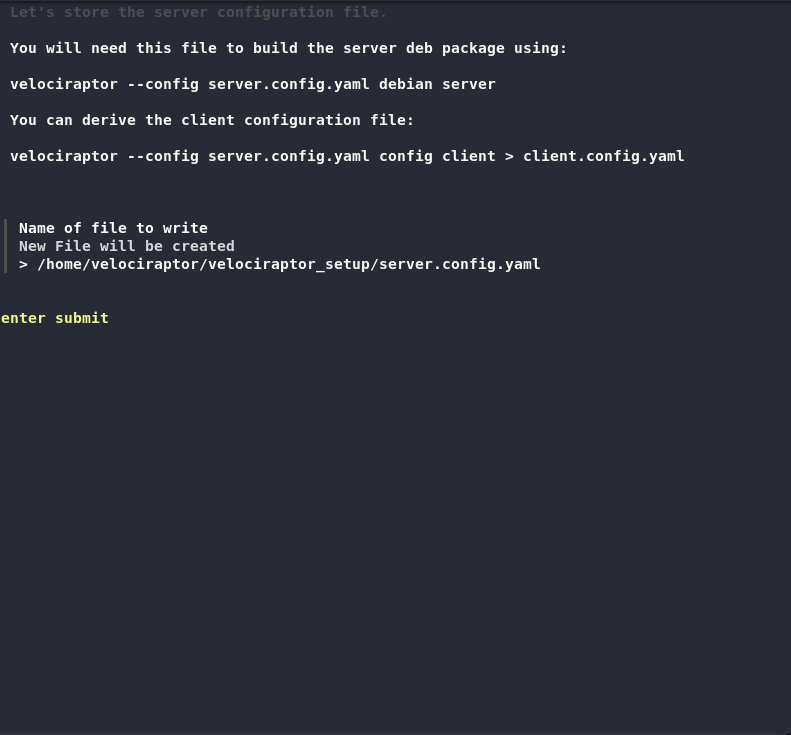791x735 pixels.
Task: Select the 'New File will be created' notice
Action: 127,246
